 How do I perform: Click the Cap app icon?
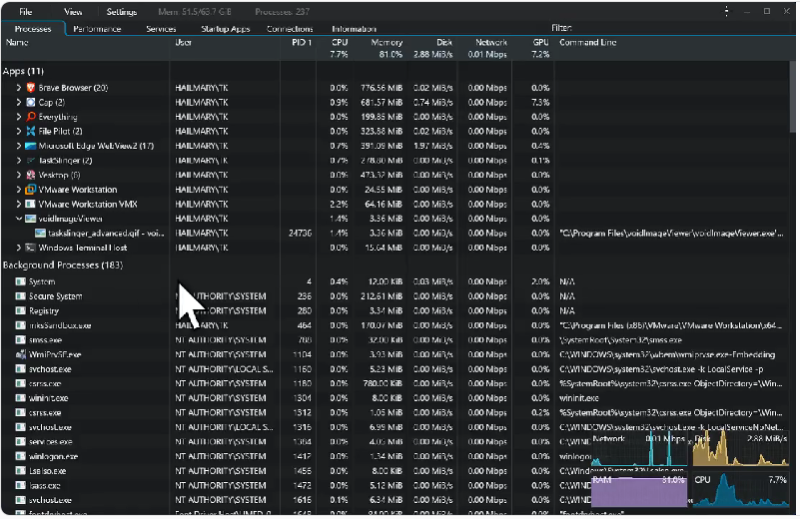(31, 103)
